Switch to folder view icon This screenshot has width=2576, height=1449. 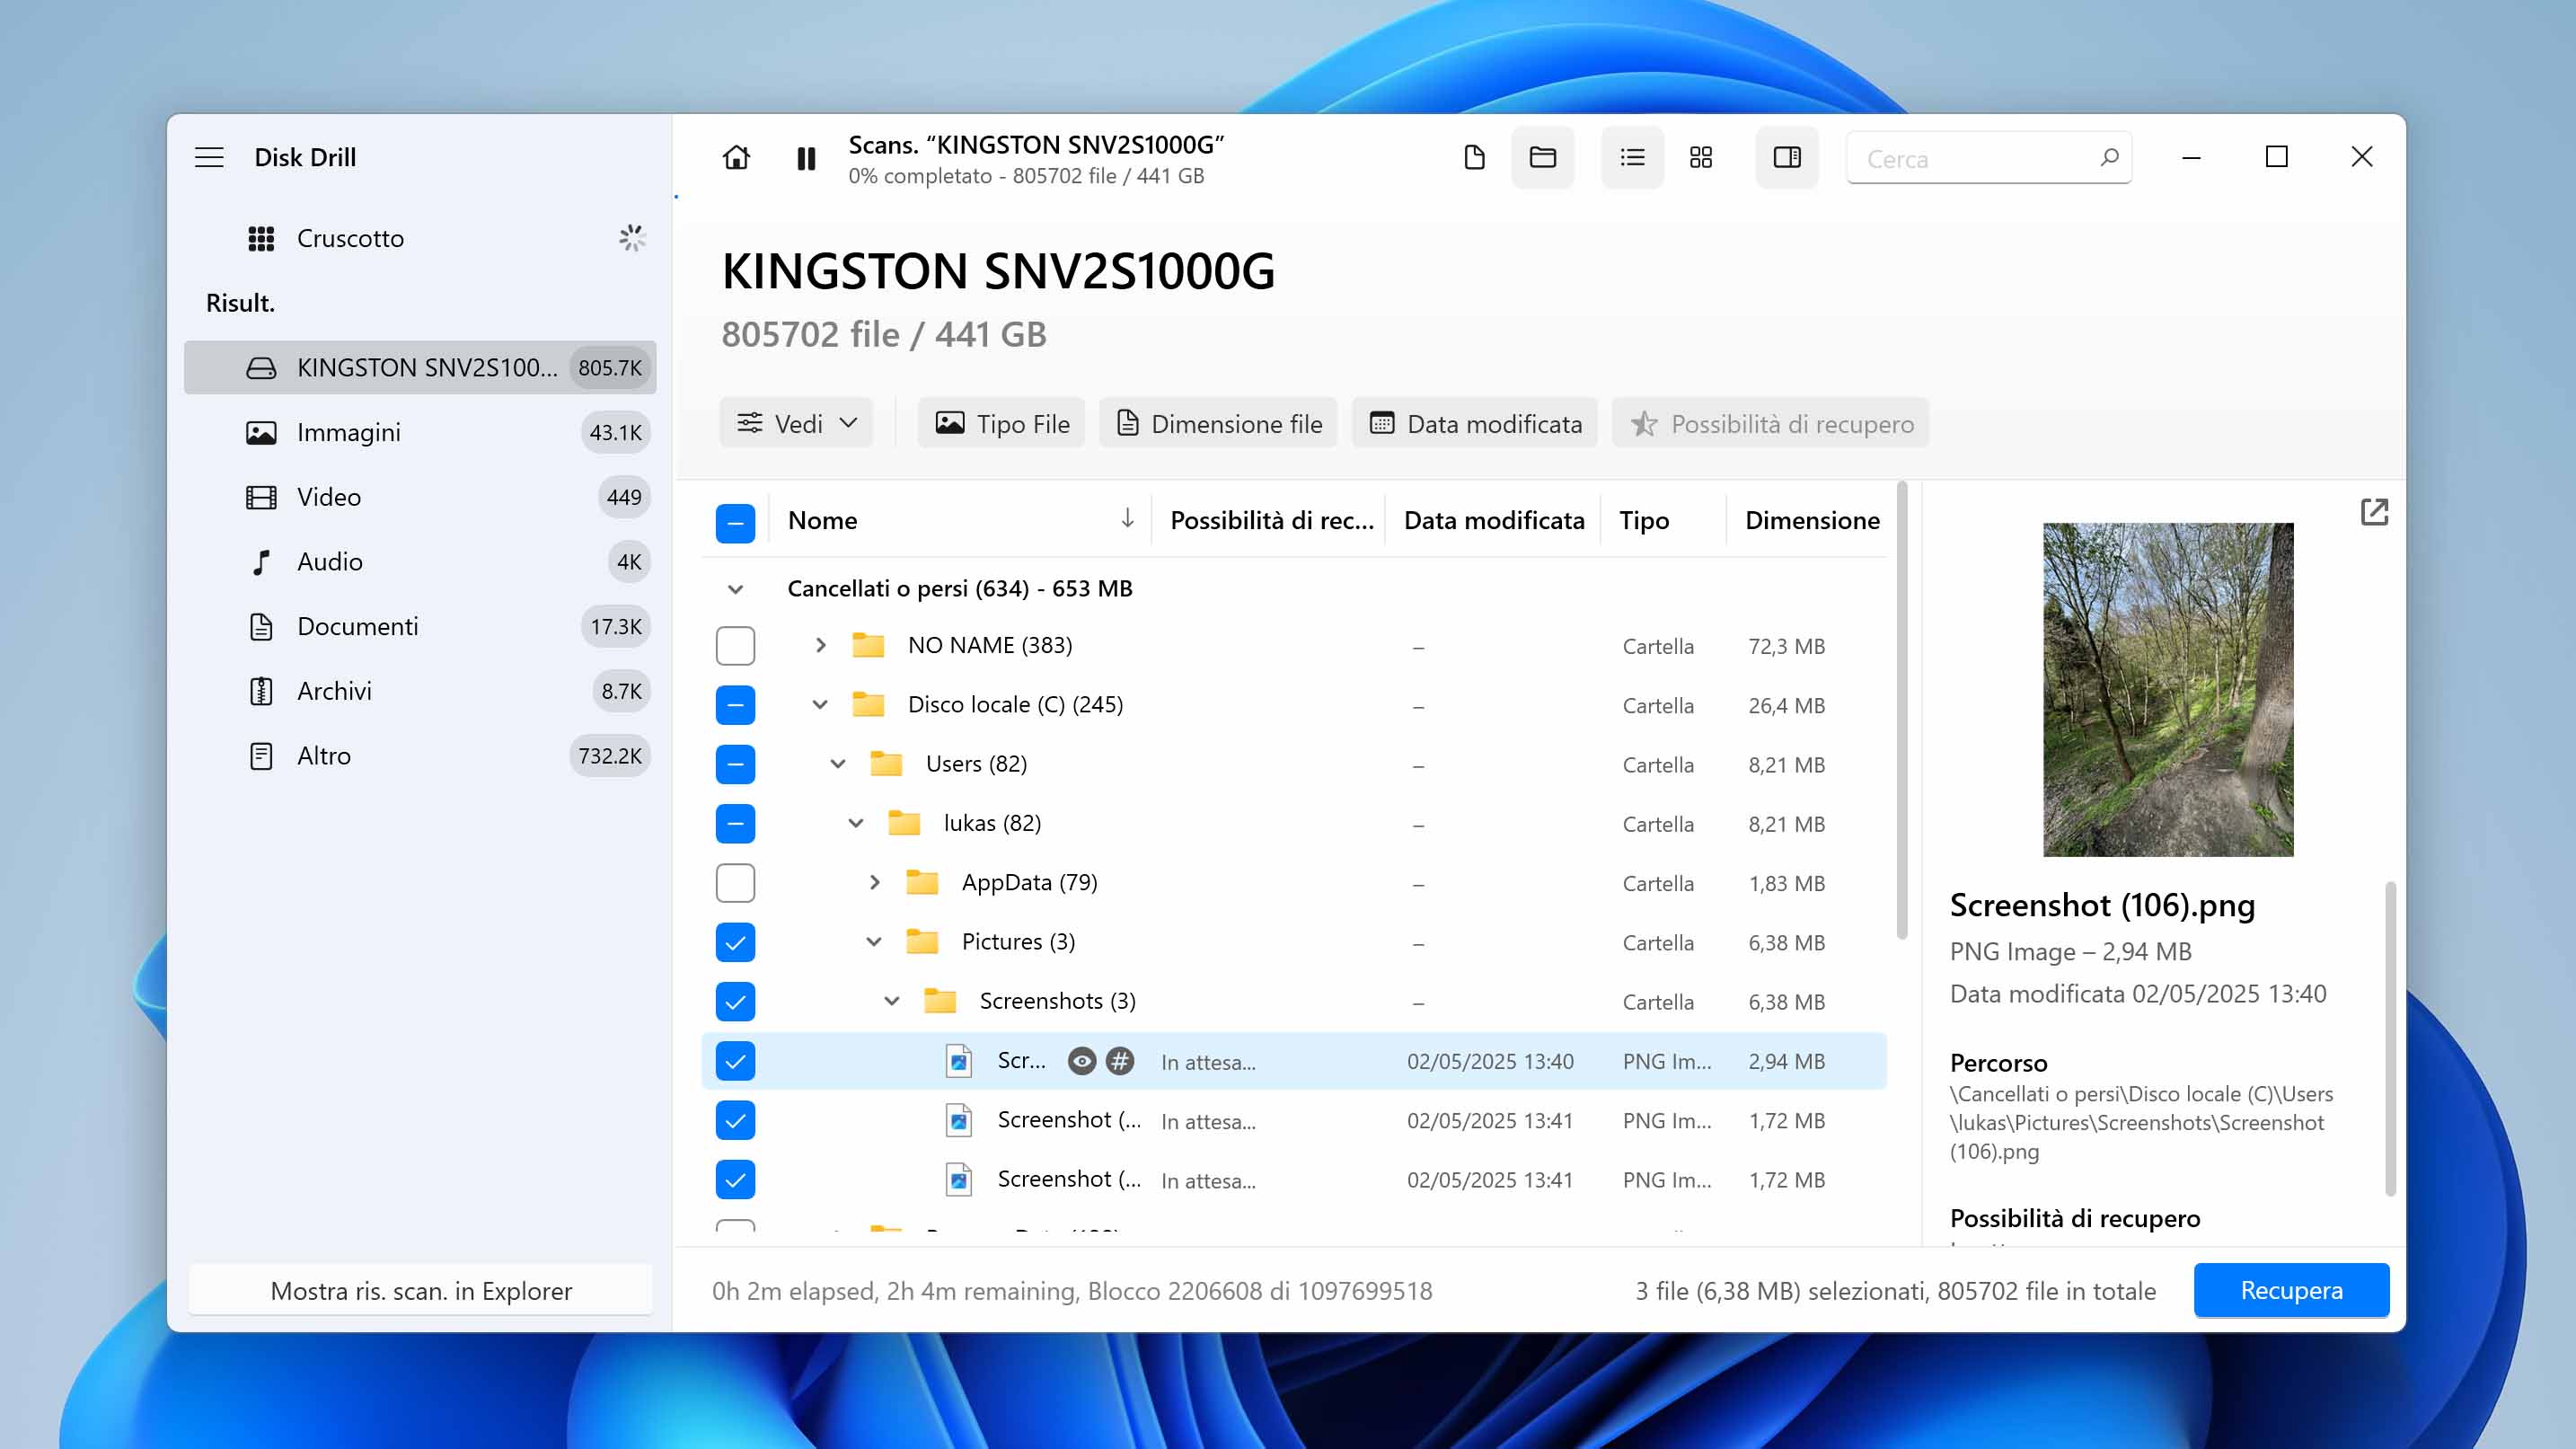[1543, 157]
